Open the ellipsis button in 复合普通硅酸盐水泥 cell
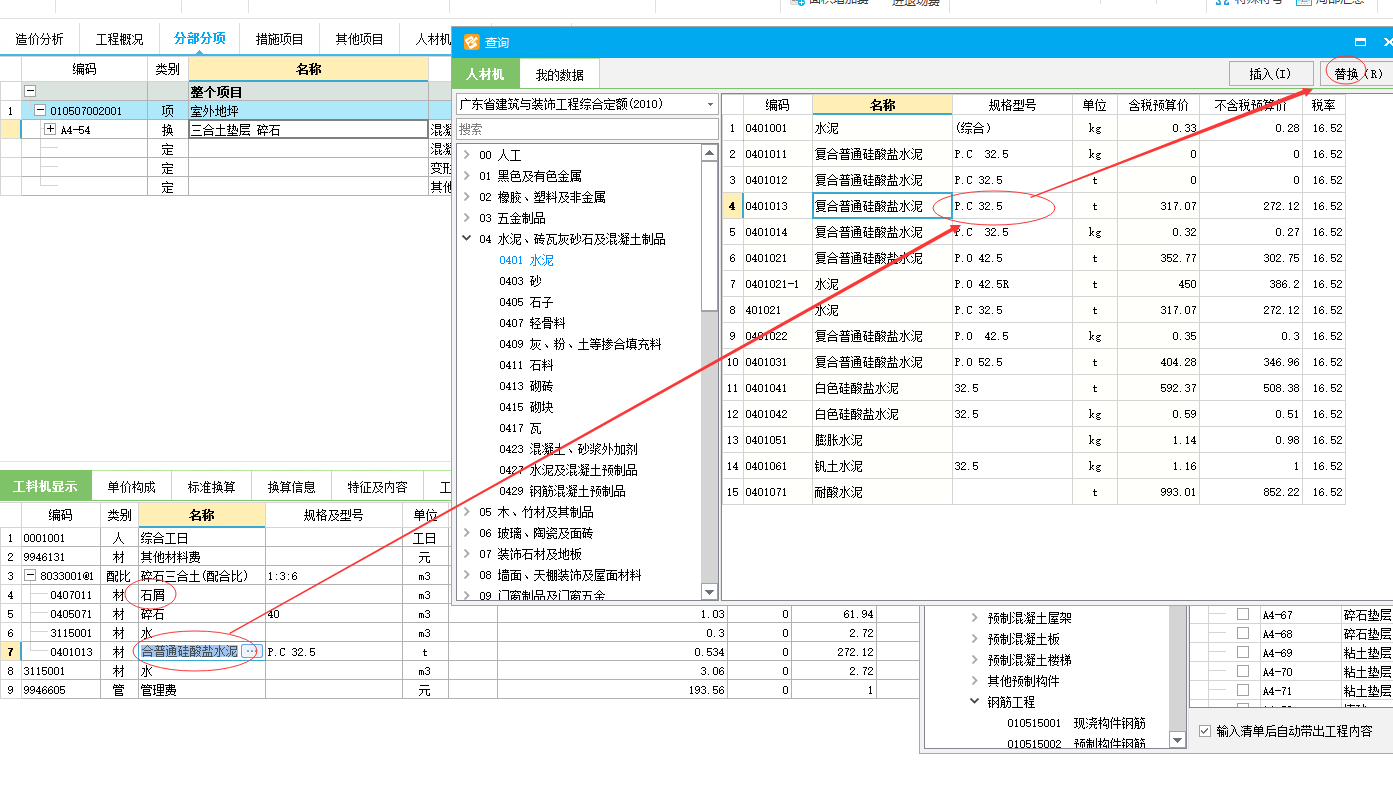The image size is (1393, 798). click(x=250, y=651)
